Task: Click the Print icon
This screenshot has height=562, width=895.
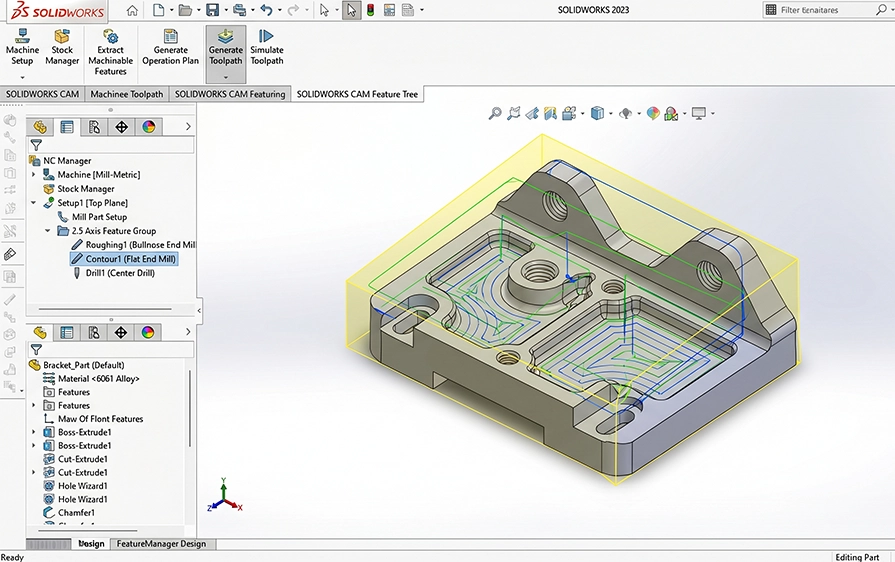Action: pos(240,10)
